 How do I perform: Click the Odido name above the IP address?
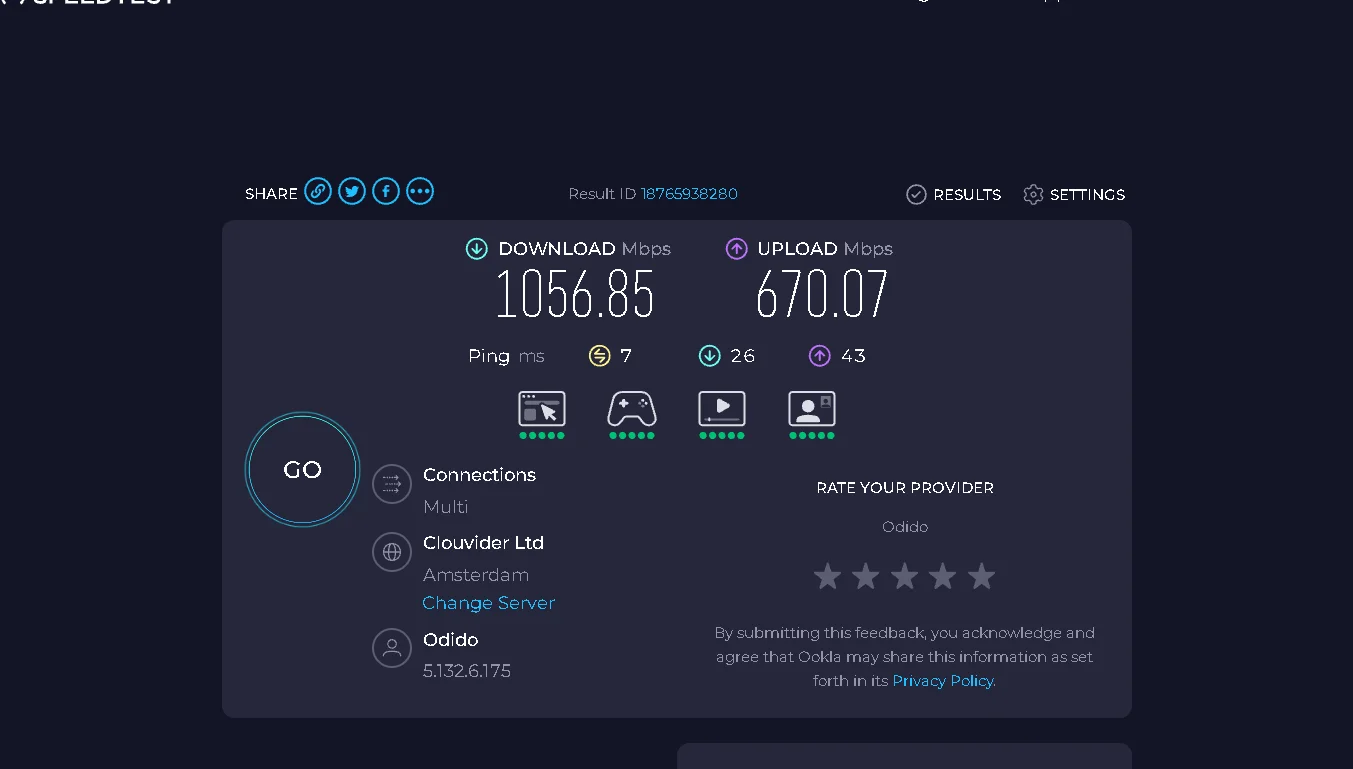pyautogui.click(x=451, y=640)
